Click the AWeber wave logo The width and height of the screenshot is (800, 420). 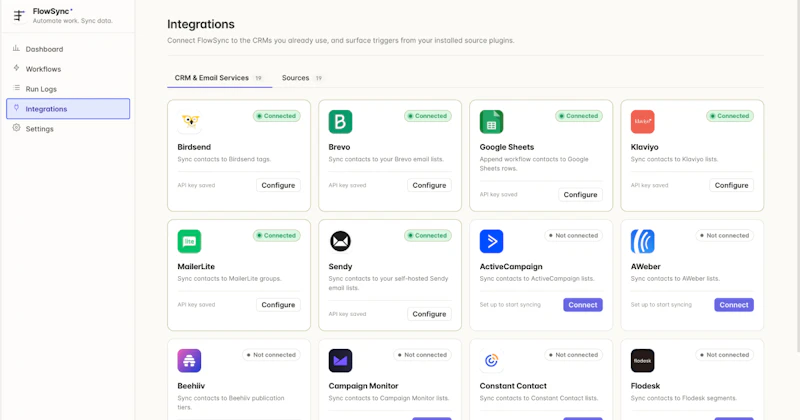click(x=642, y=241)
